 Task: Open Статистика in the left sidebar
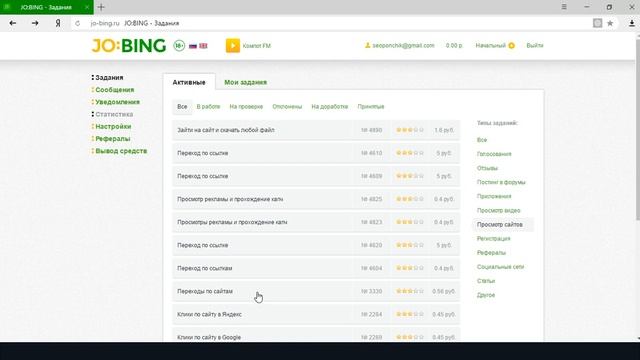pos(114,114)
